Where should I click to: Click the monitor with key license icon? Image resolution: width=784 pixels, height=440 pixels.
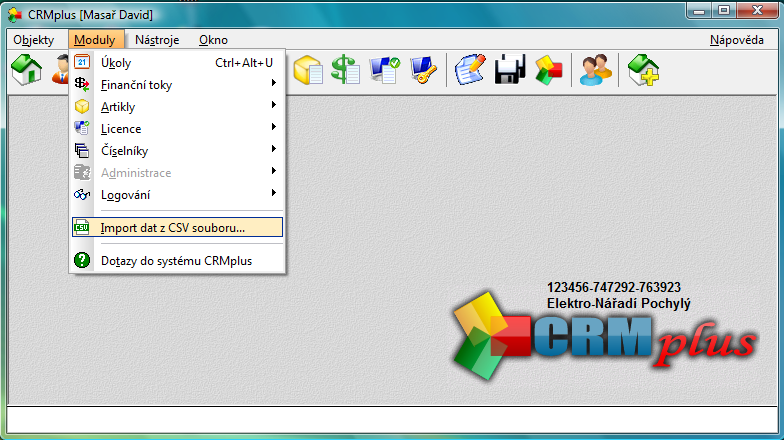423,70
